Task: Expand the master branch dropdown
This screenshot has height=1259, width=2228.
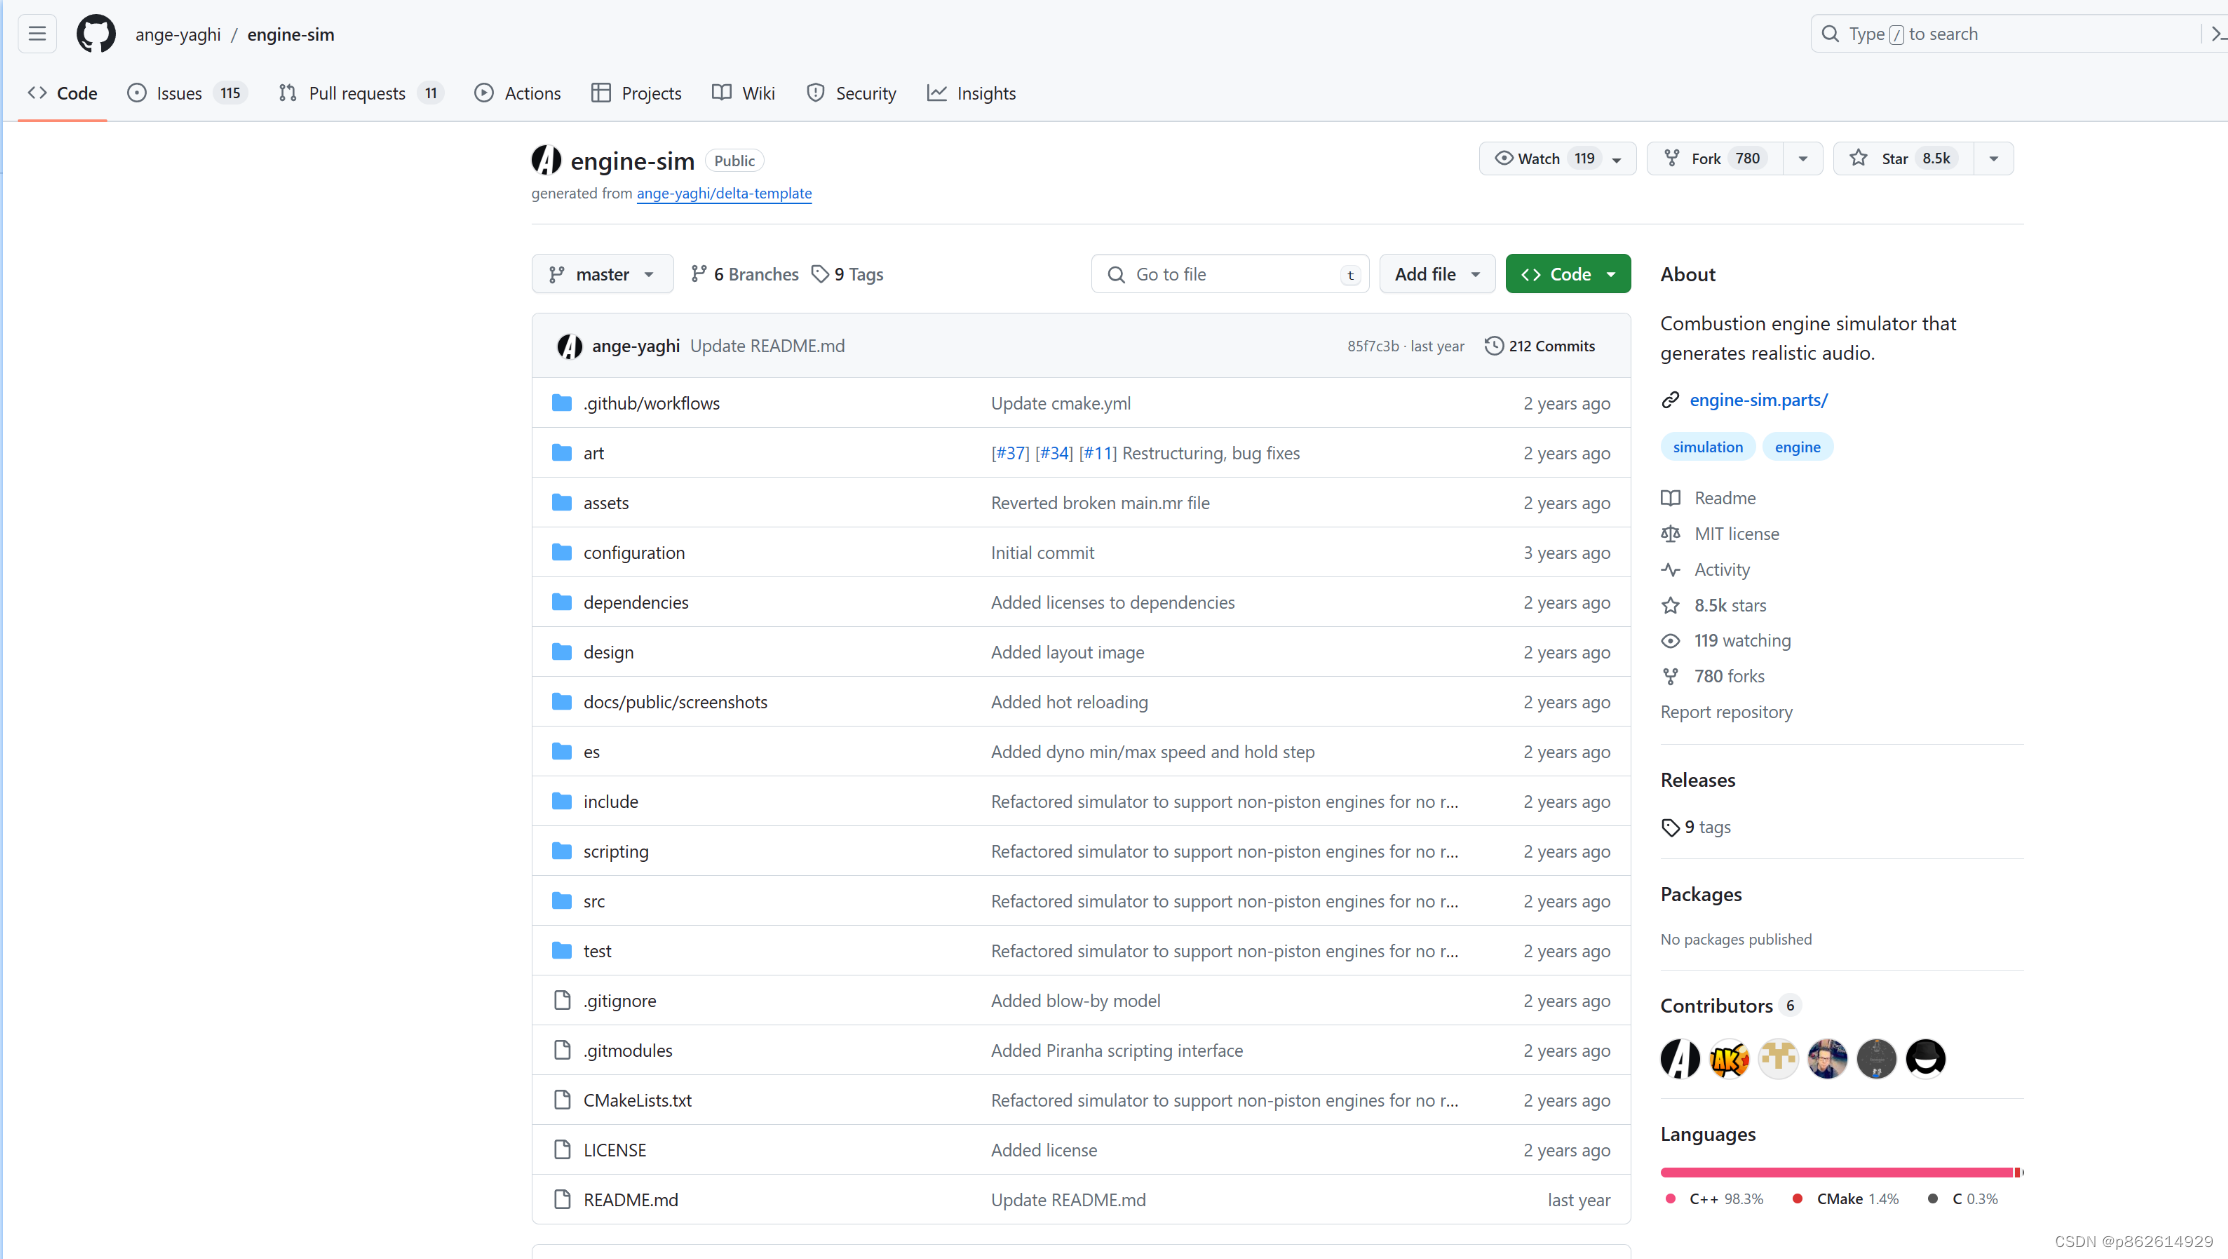Action: coord(602,274)
